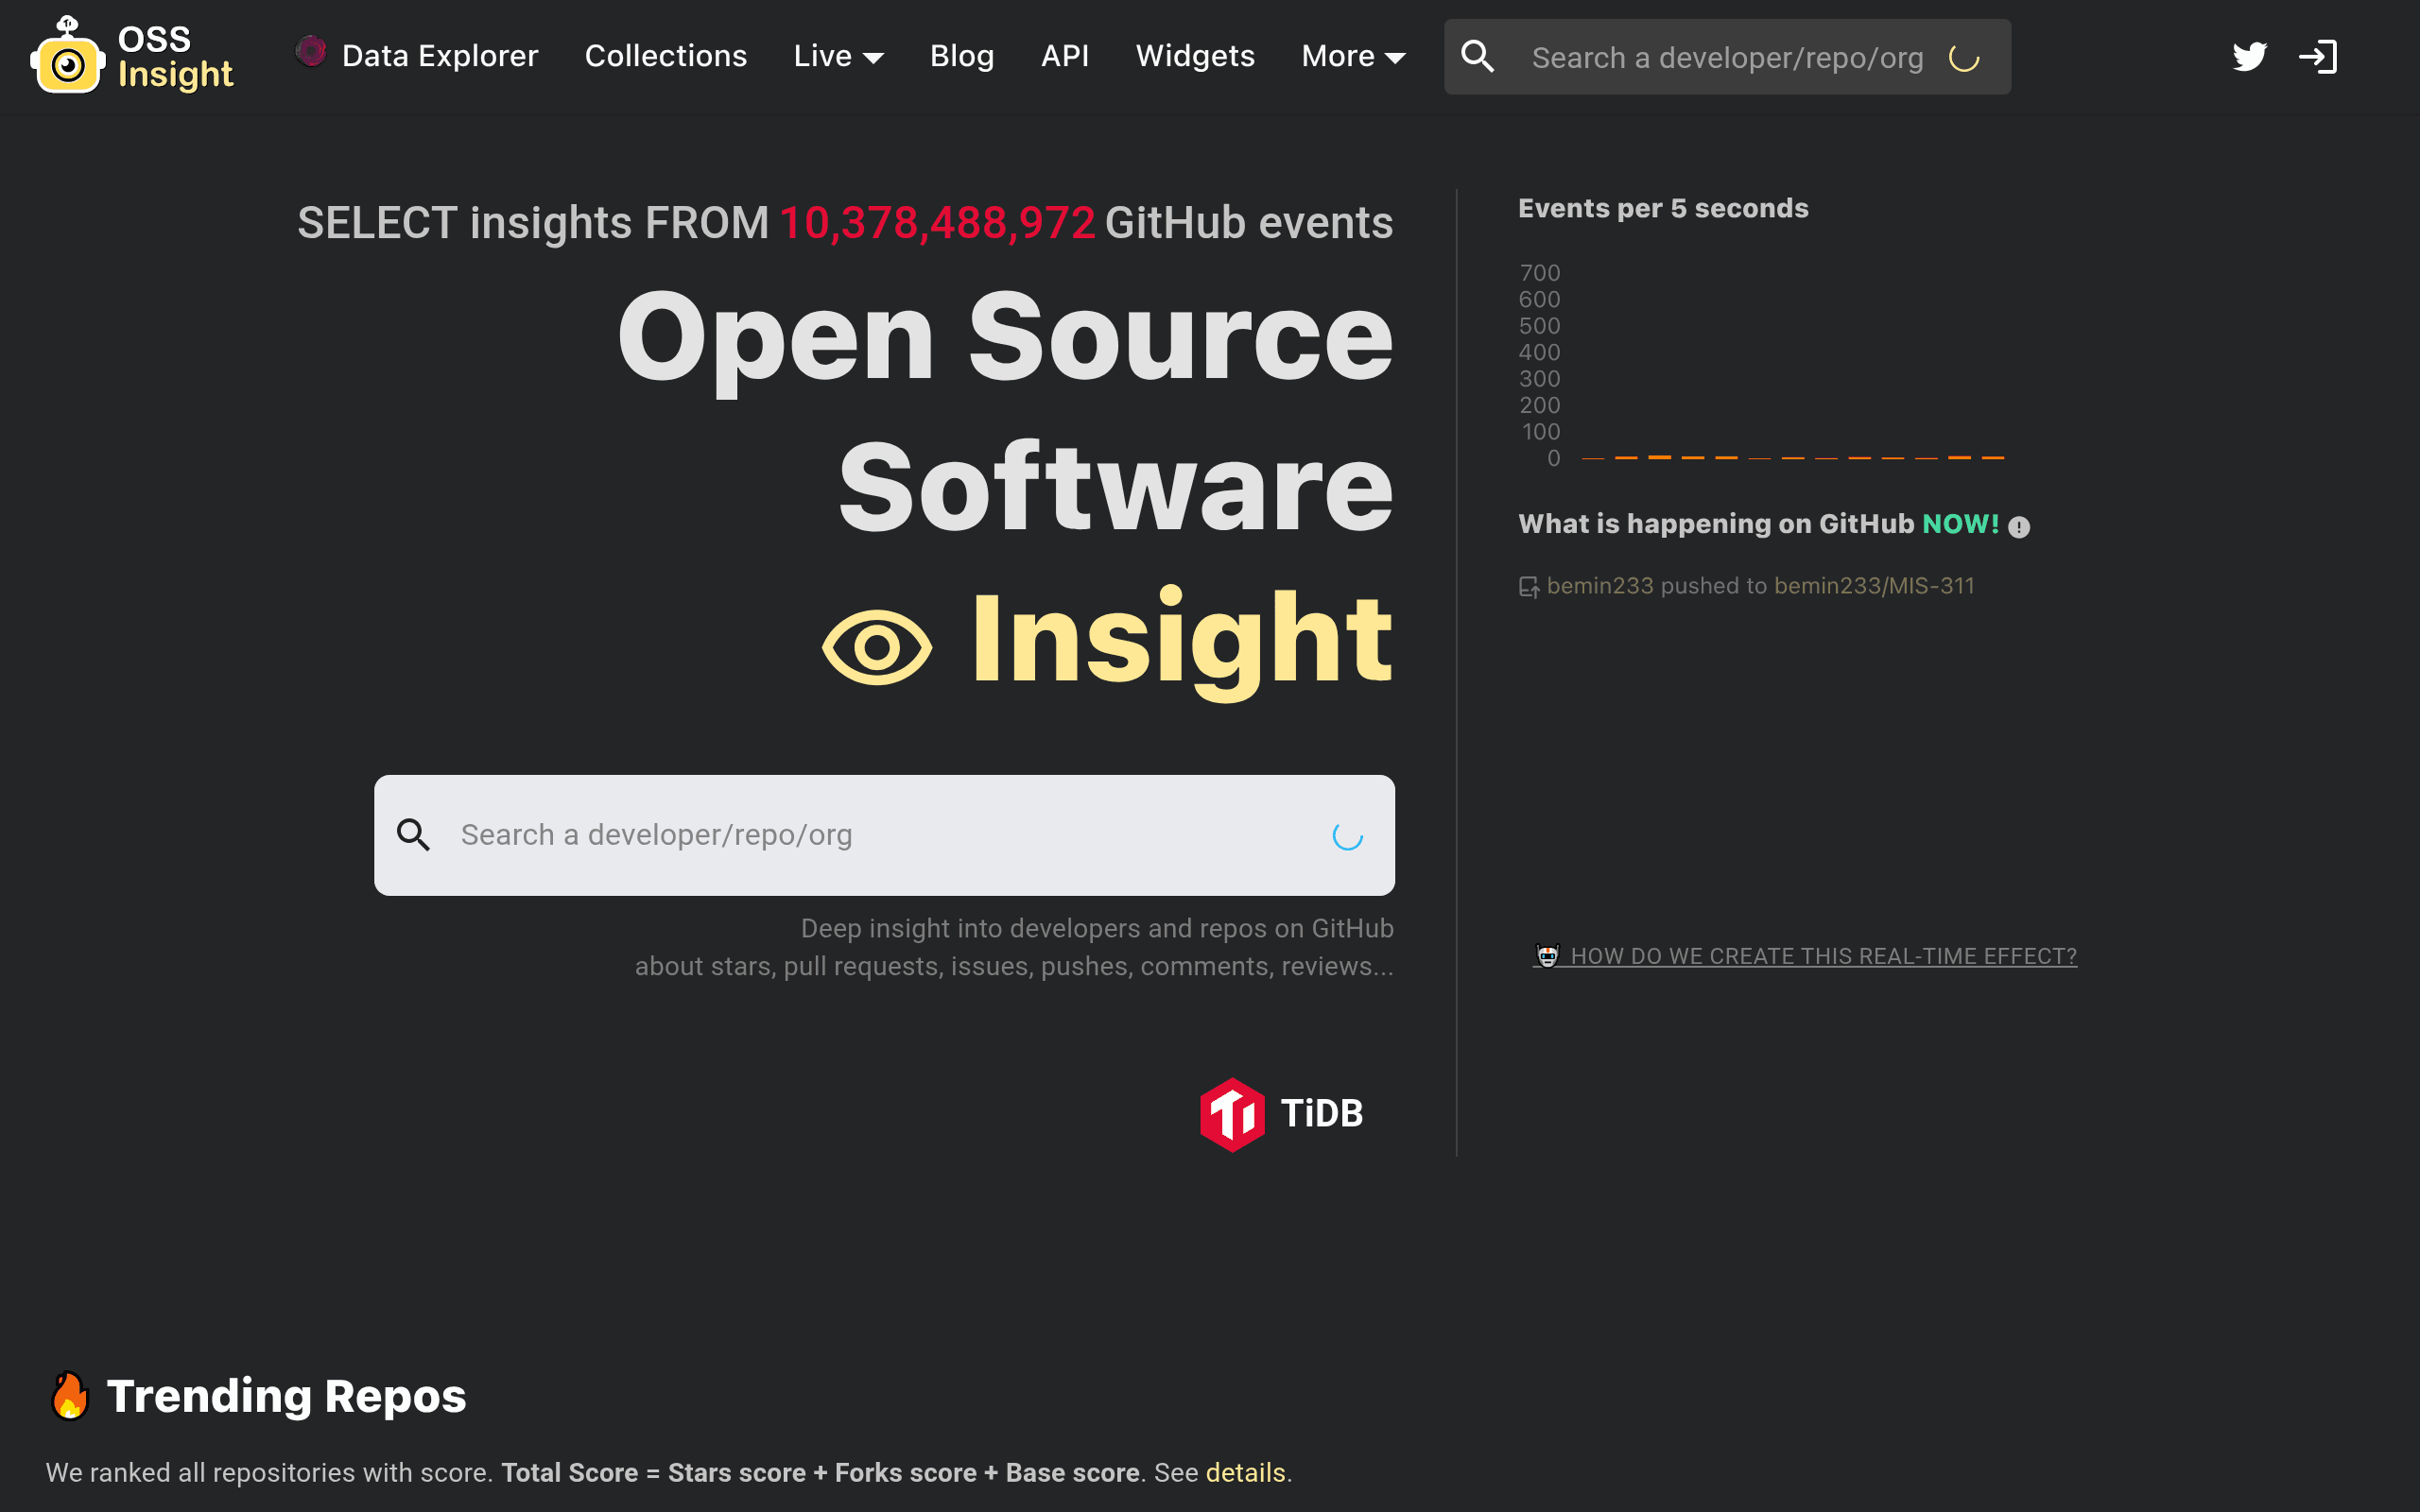
Task: Click the yellow eye icon beside Insight
Action: point(877,648)
